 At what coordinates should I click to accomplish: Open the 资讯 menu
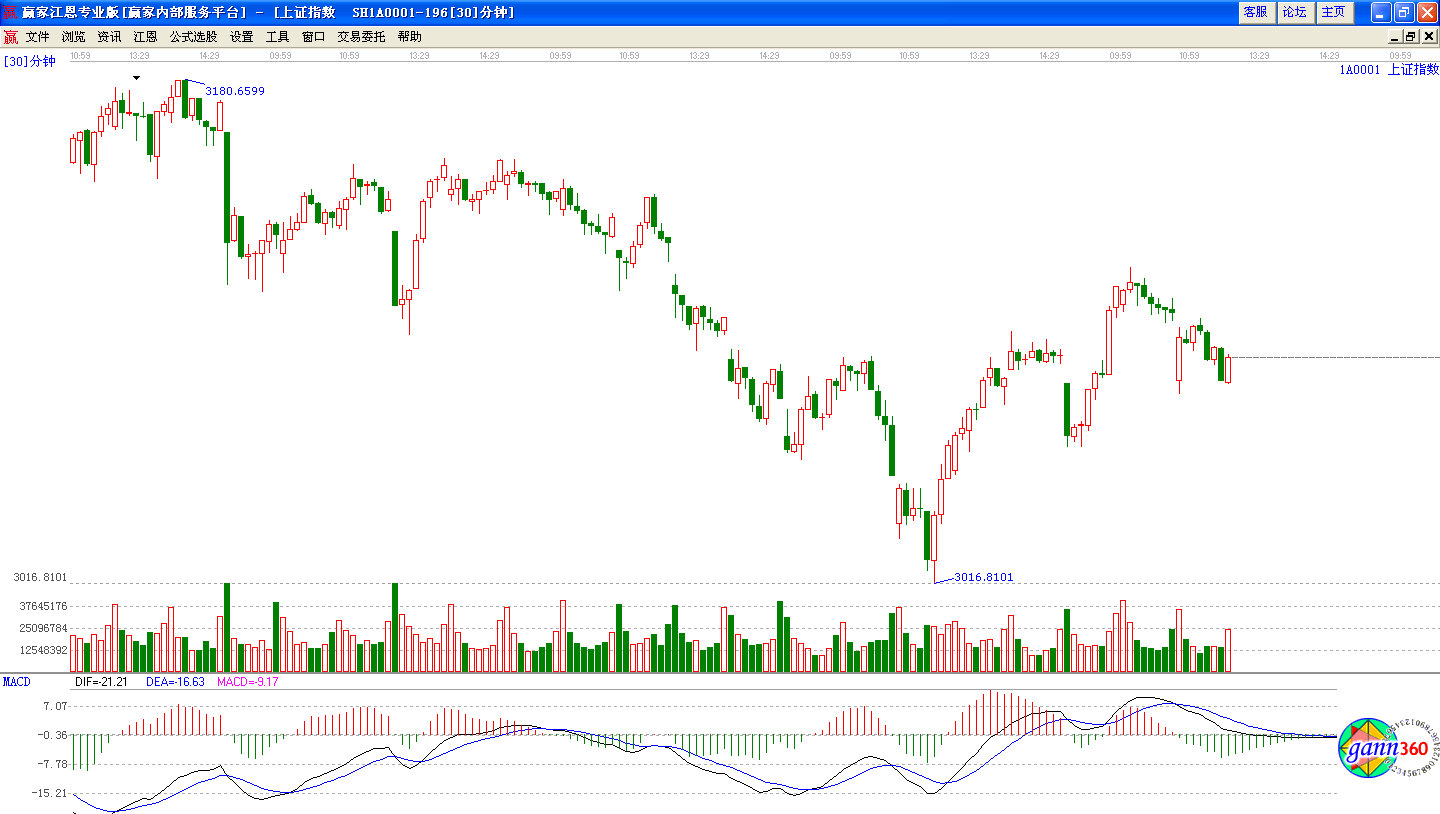tap(109, 37)
